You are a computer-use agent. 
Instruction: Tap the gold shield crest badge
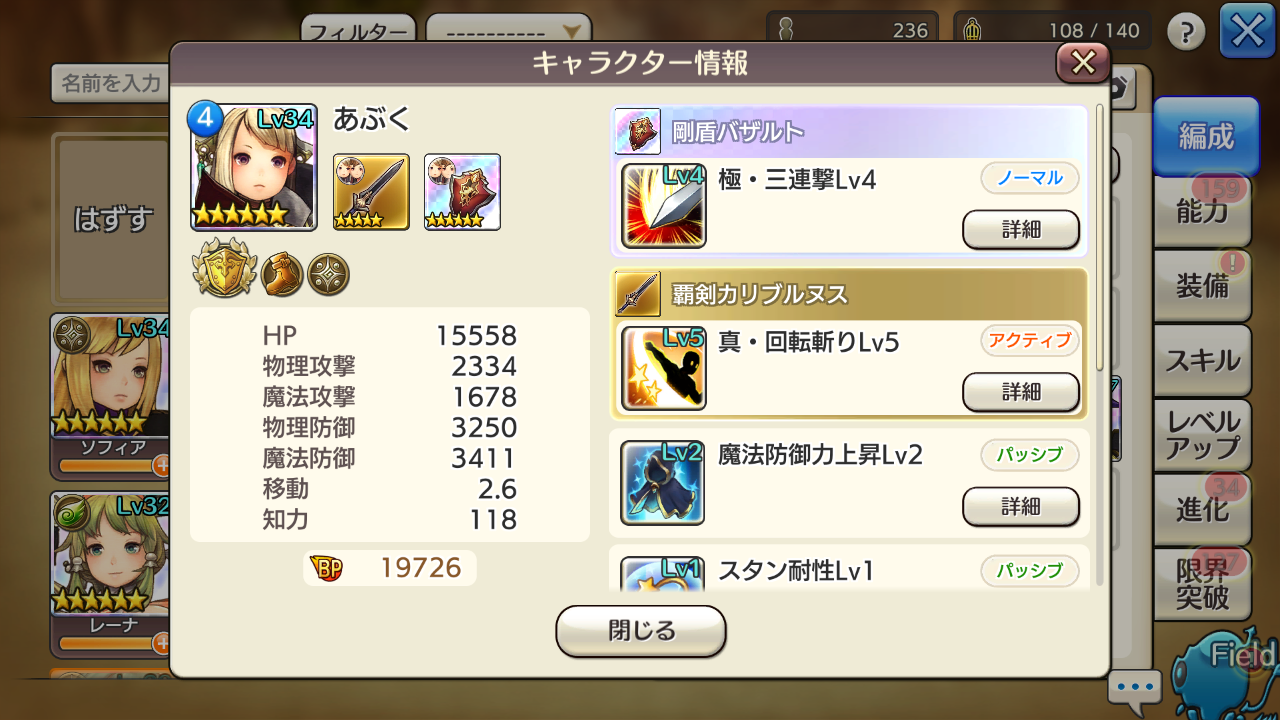click(x=224, y=271)
